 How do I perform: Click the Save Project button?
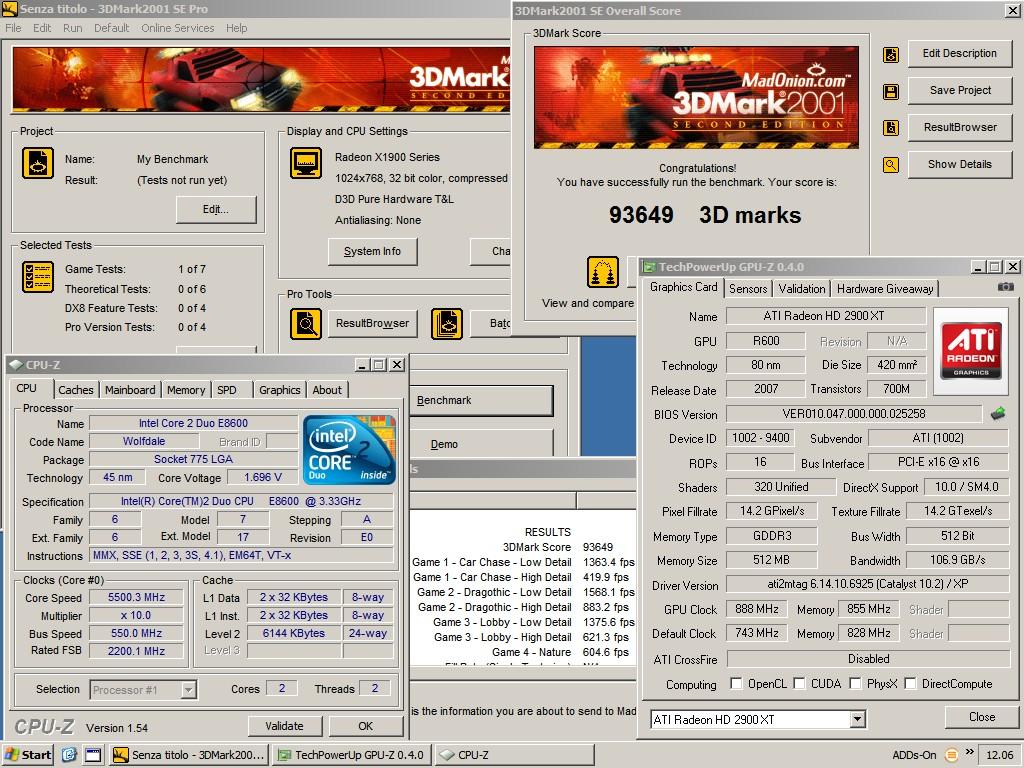coord(960,90)
